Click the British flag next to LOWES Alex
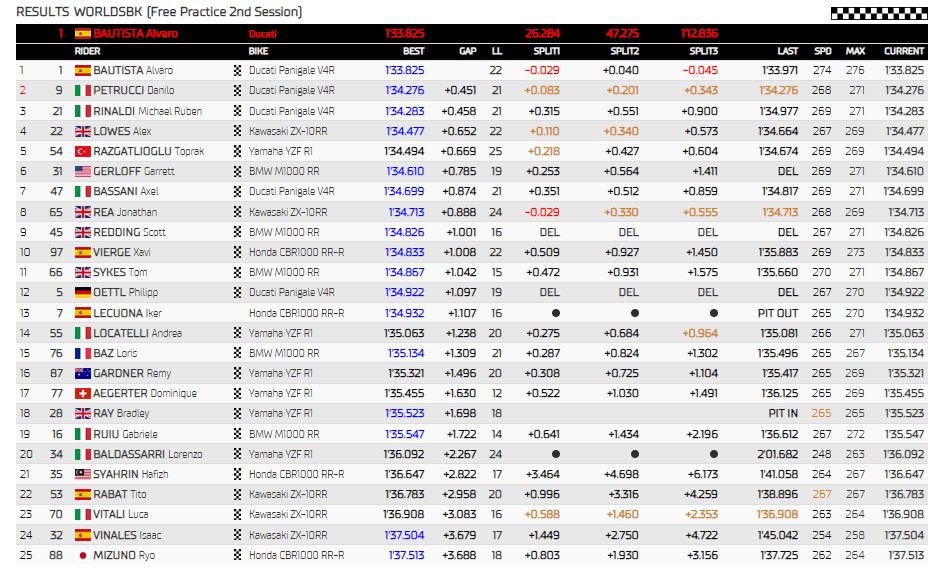Image resolution: width=945 pixels, height=569 pixels. pyautogui.click(x=83, y=131)
